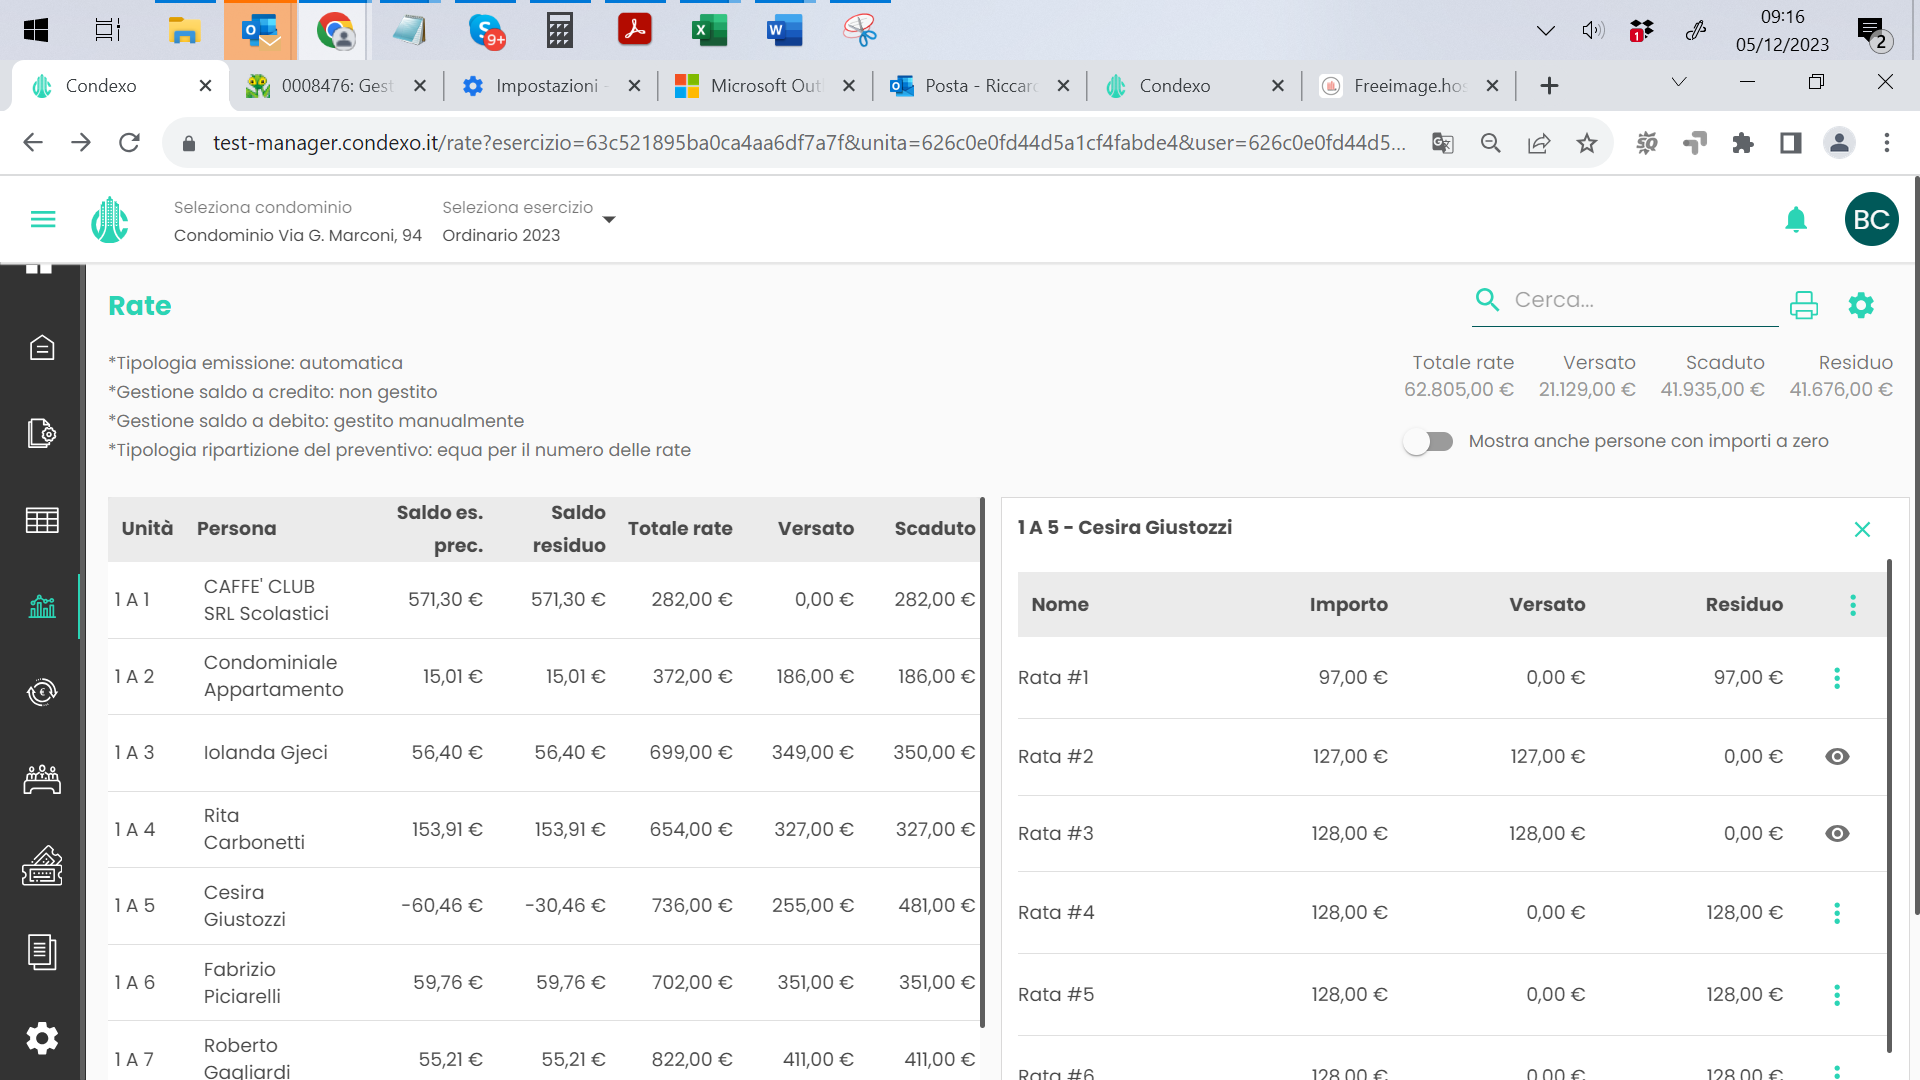View payment details for Rata #3
The height and width of the screenshot is (1080, 1920).
(1837, 833)
